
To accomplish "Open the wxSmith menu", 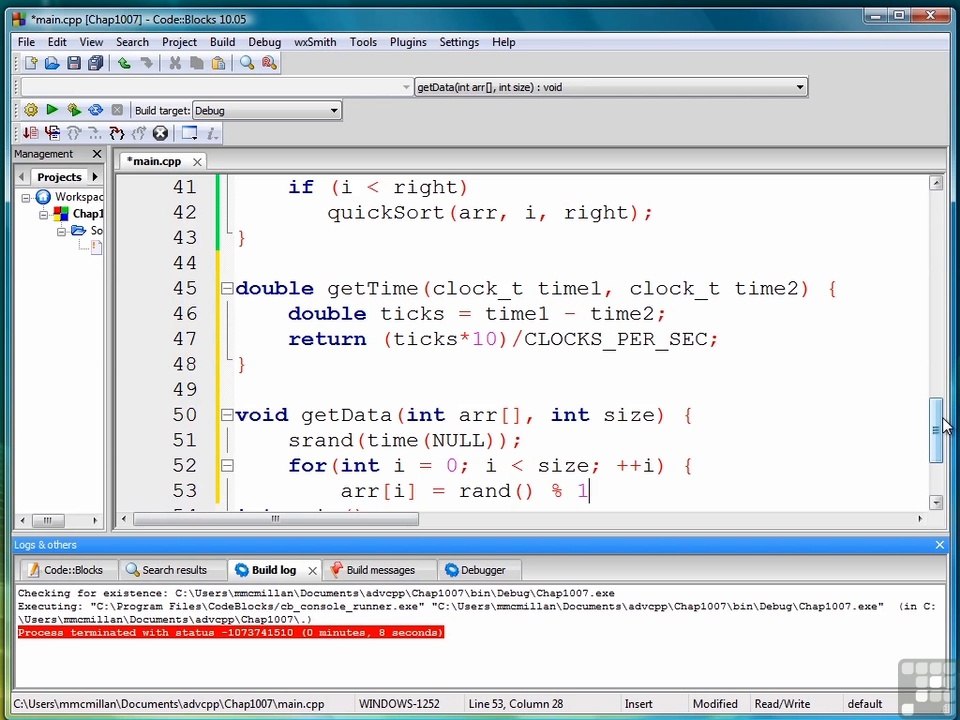I will pos(315,42).
